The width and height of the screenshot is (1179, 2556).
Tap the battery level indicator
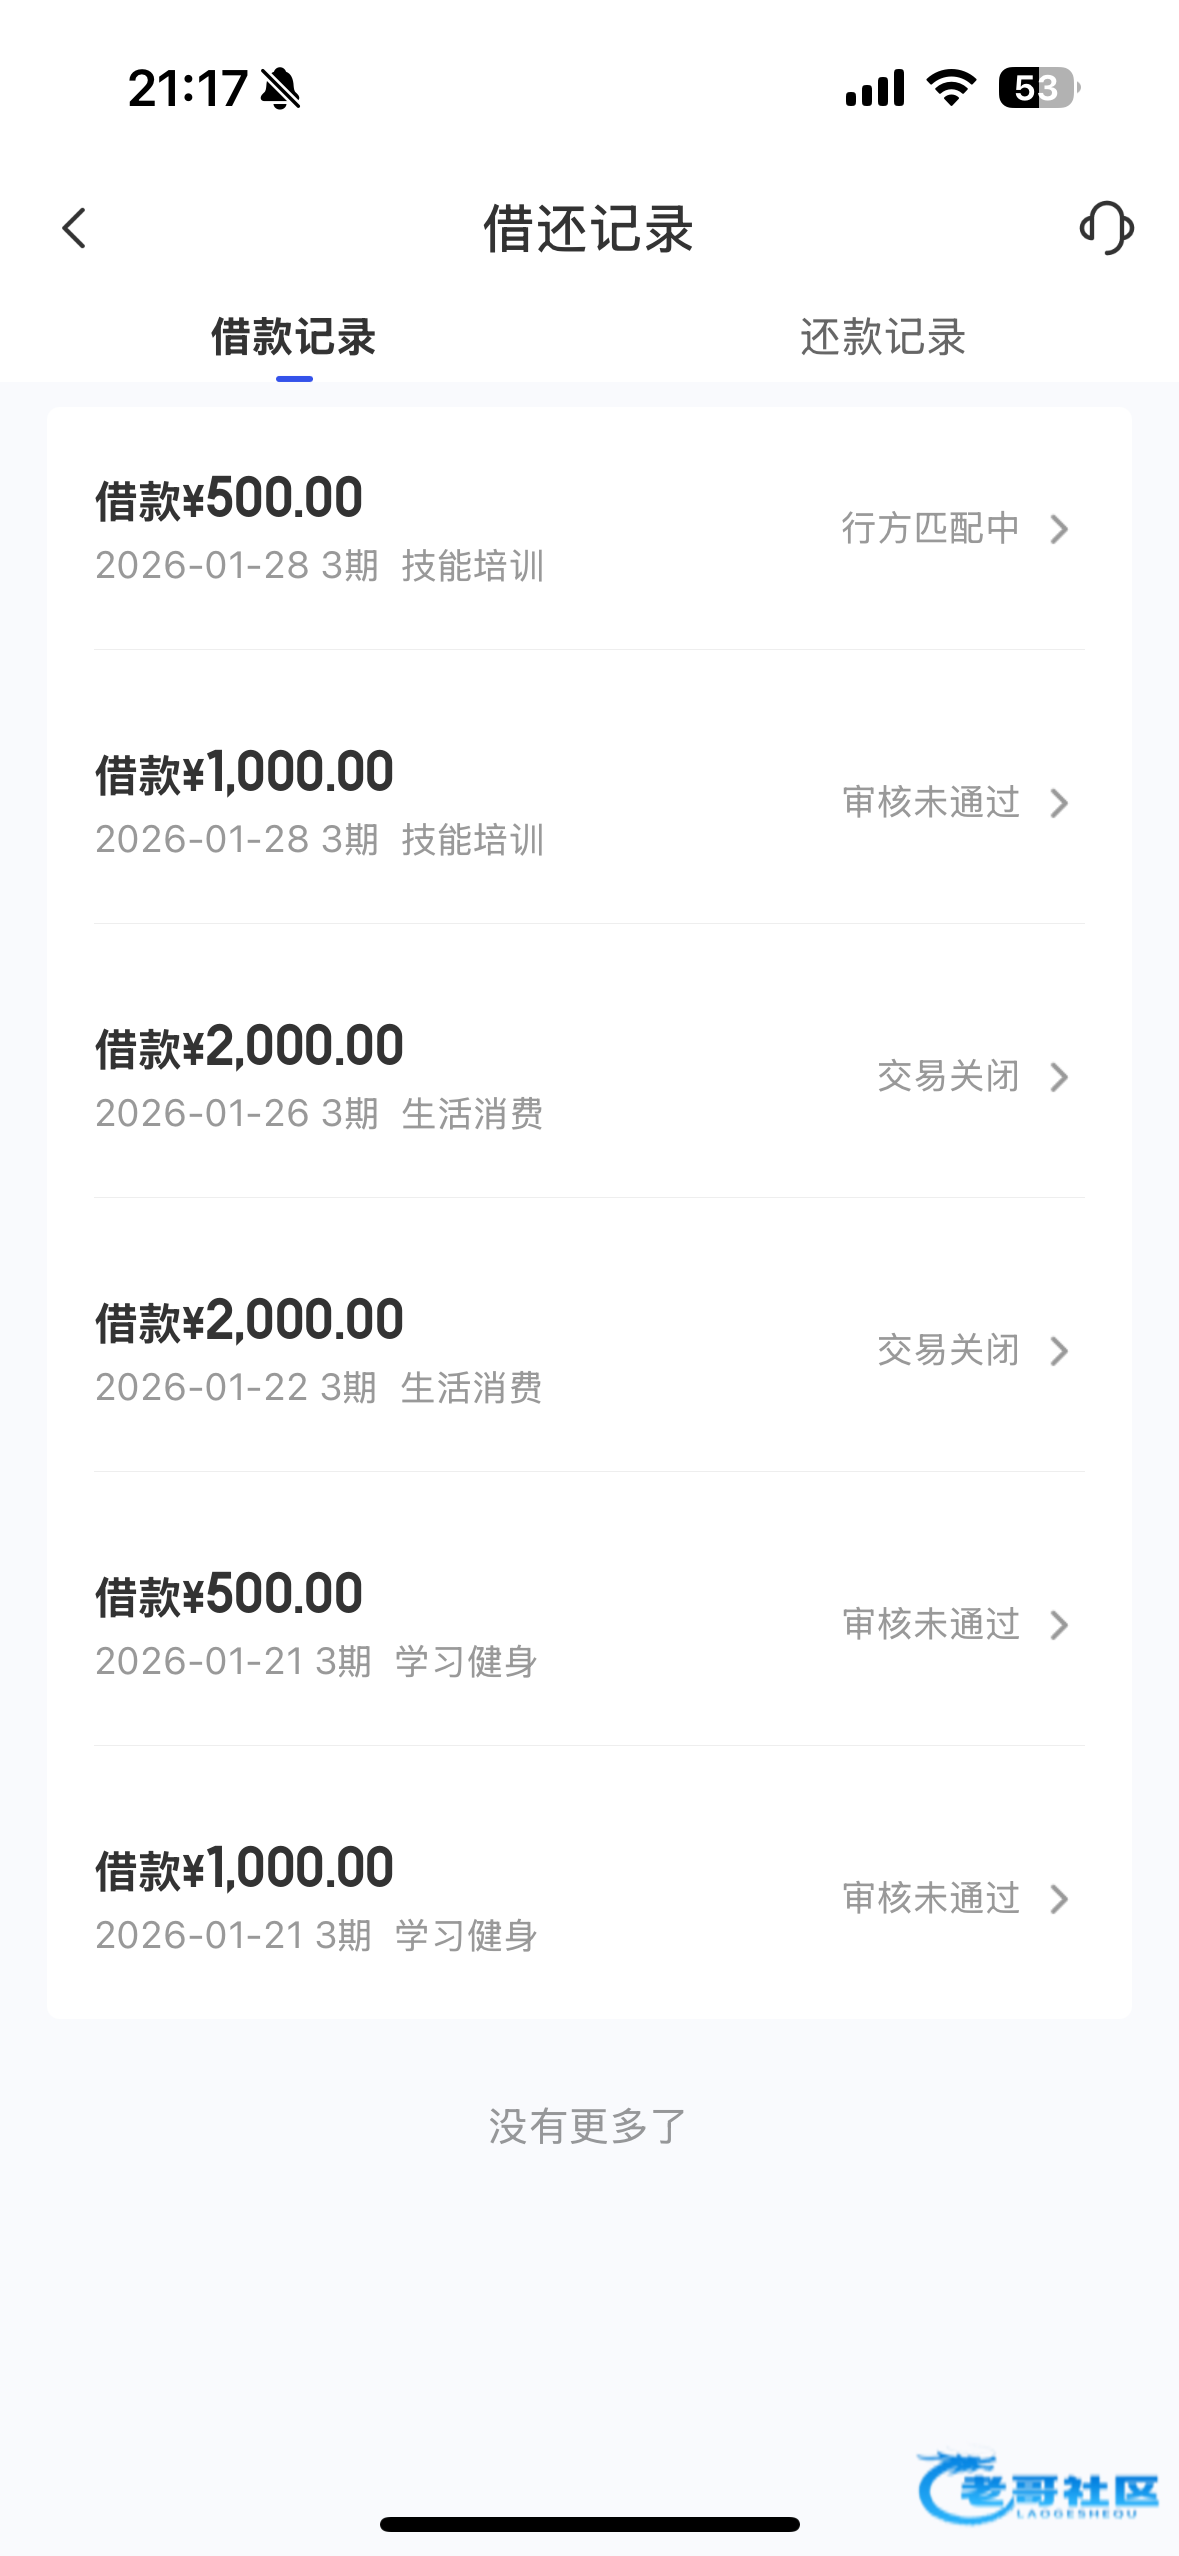click(x=1038, y=88)
